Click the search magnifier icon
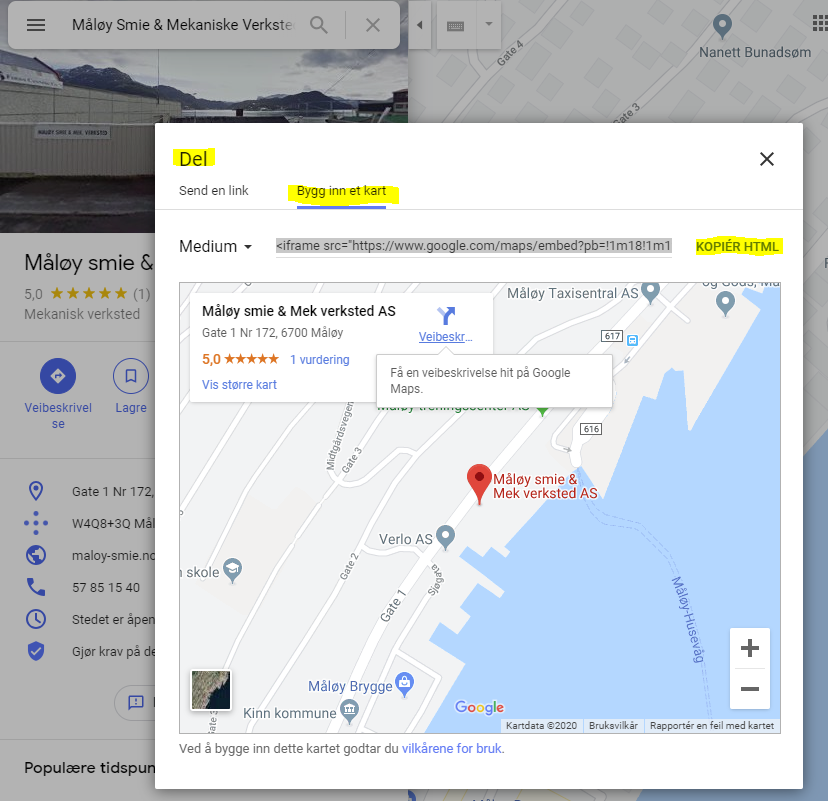 [318, 25]
